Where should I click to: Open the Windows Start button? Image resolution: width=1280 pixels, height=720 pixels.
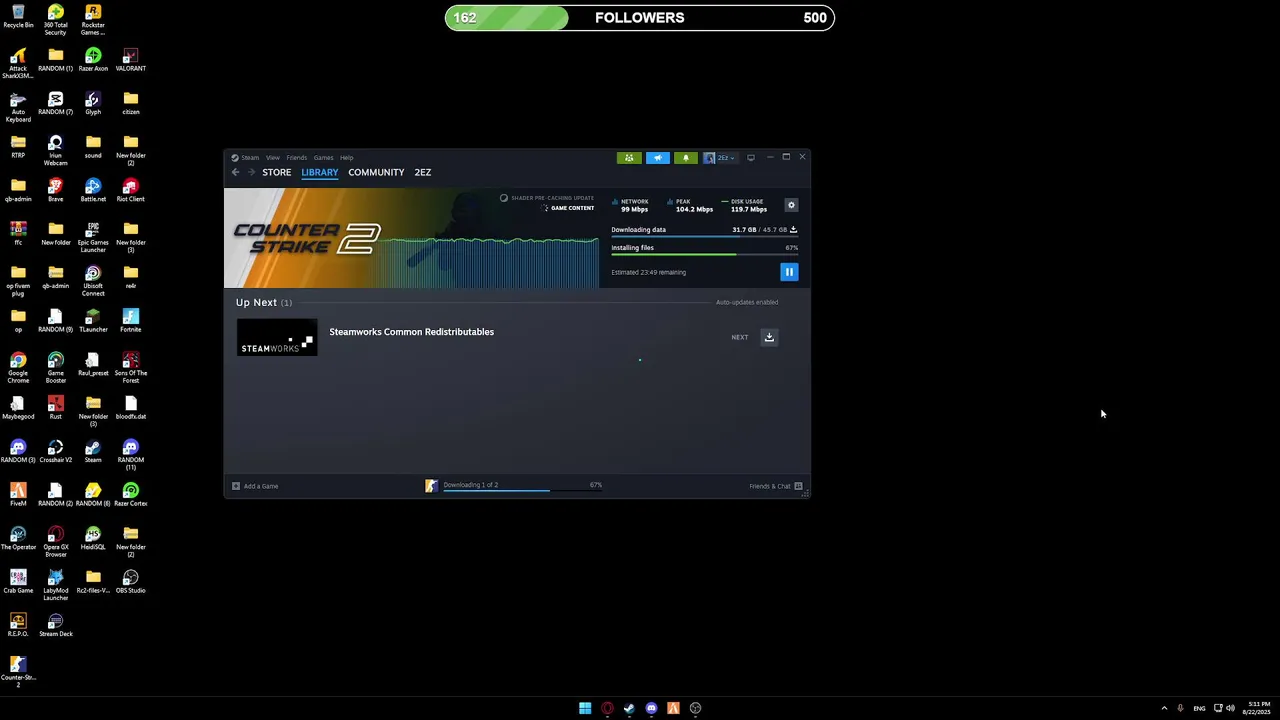point(585,708)
